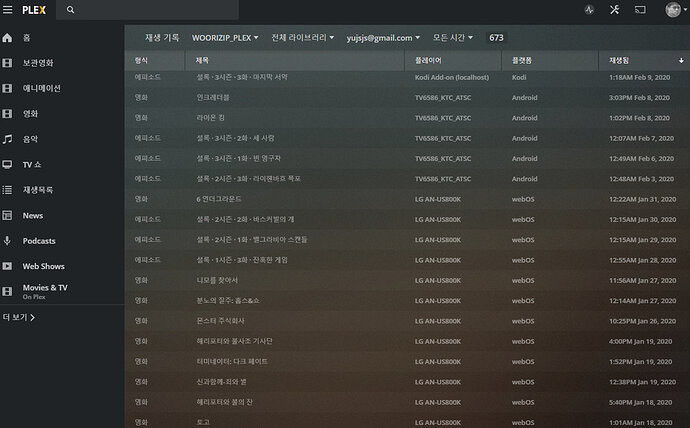Click the 12:22AM Jan 31, 2020 timestamp
The height and width of the screenshot is (428, 690).
(642, 199)
